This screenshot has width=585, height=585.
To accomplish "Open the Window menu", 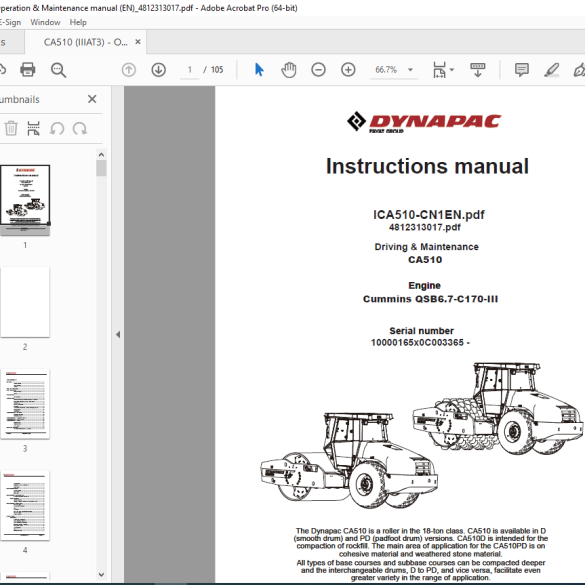I will click(x=45, y=22).
